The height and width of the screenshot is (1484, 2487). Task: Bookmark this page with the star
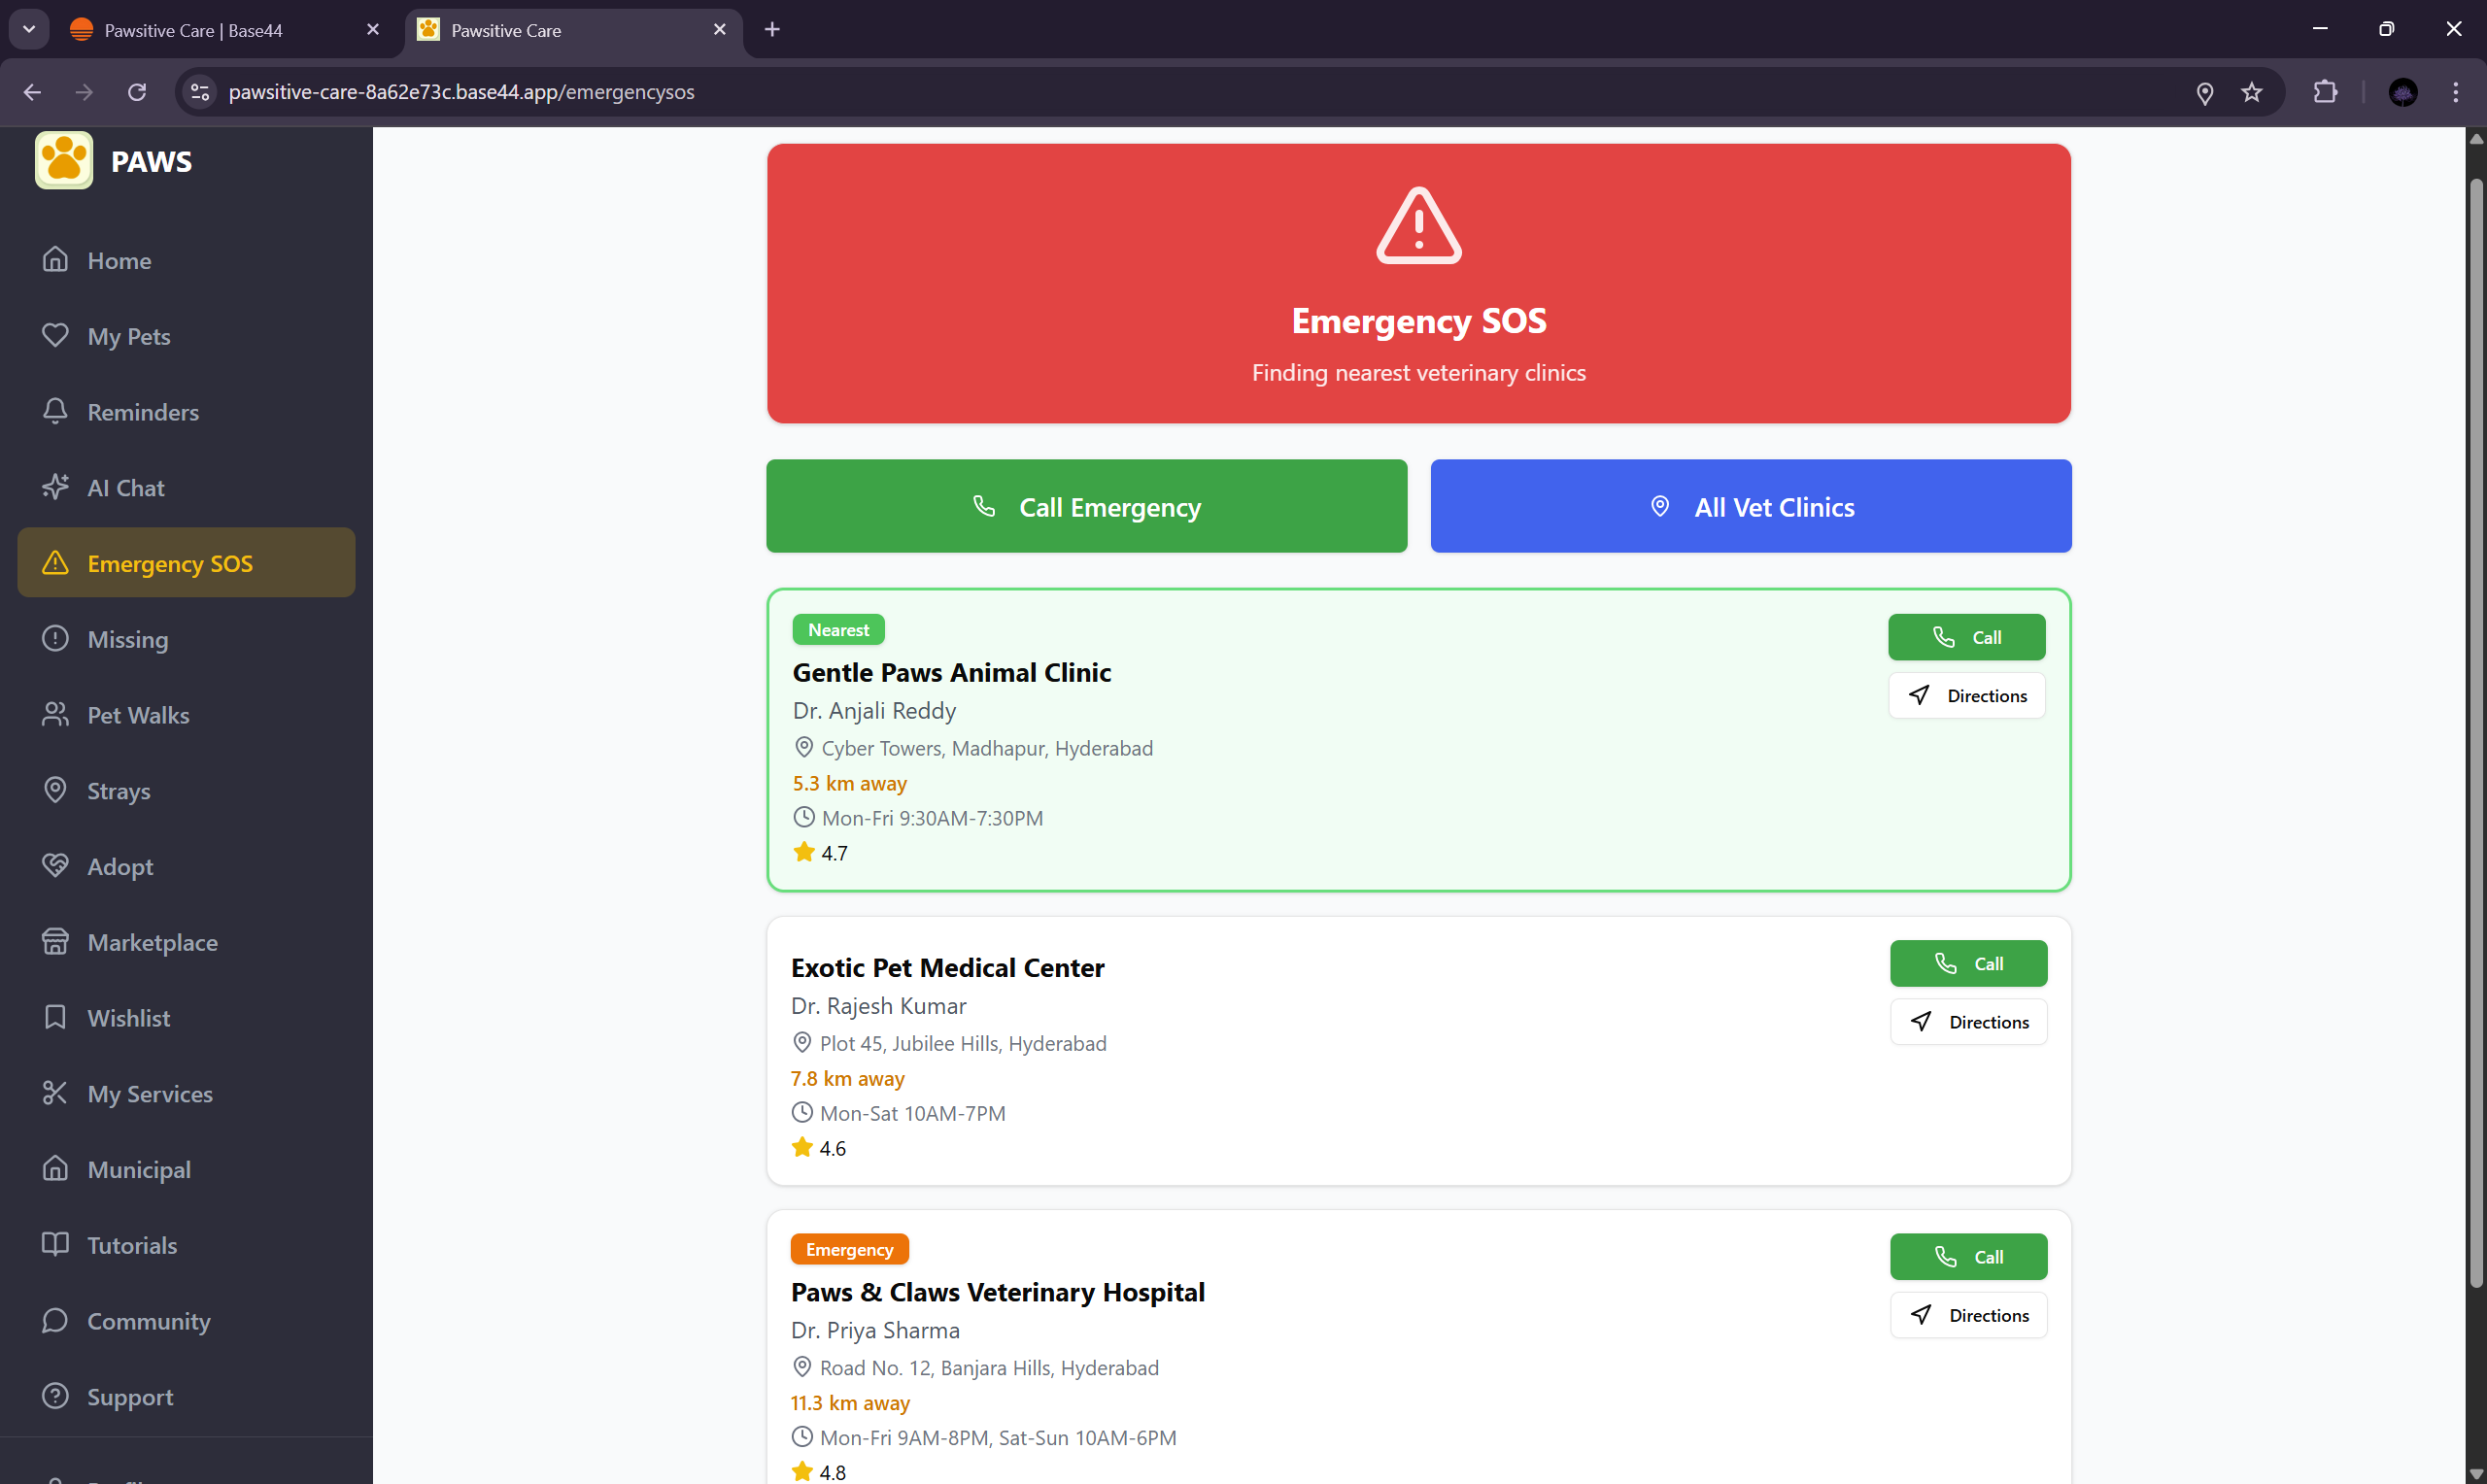[2251, 92]
